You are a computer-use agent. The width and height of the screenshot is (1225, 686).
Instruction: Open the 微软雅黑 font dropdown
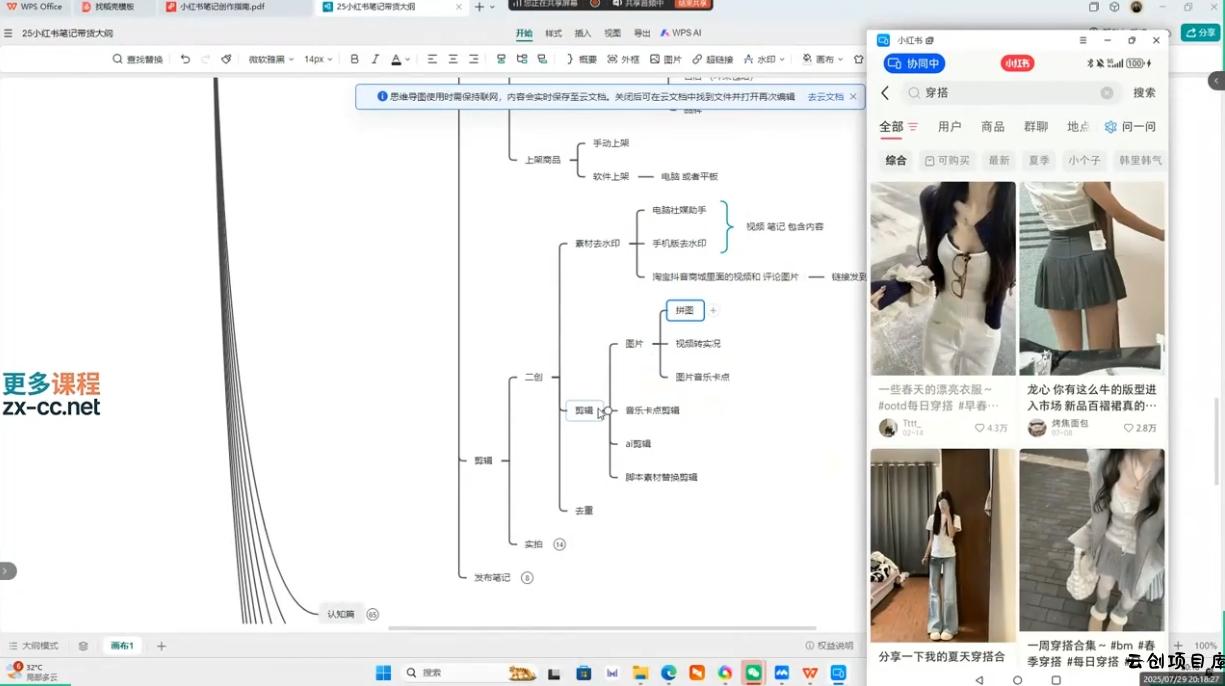point(271,59)
